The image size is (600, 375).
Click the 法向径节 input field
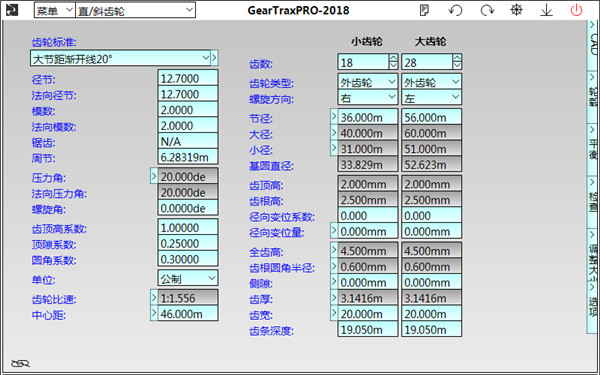[x=188, y=94]
